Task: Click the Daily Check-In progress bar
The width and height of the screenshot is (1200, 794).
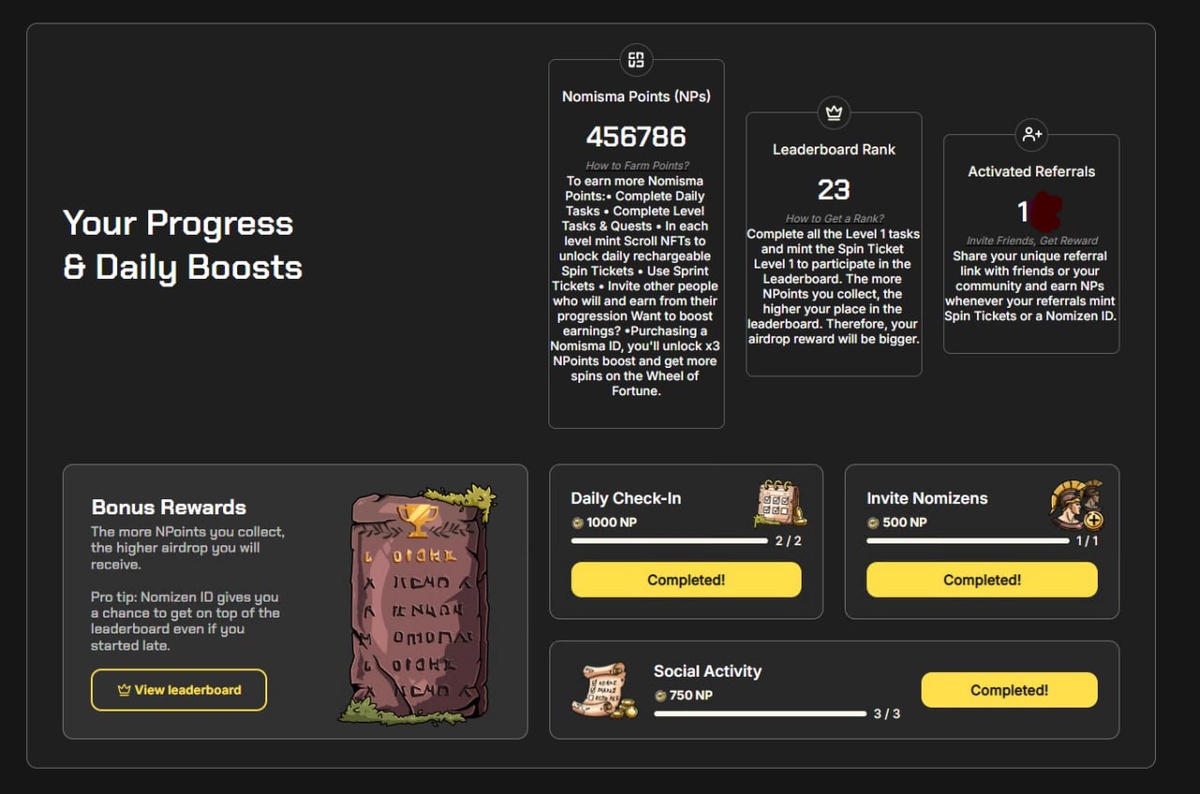Action: coord(669,541)
